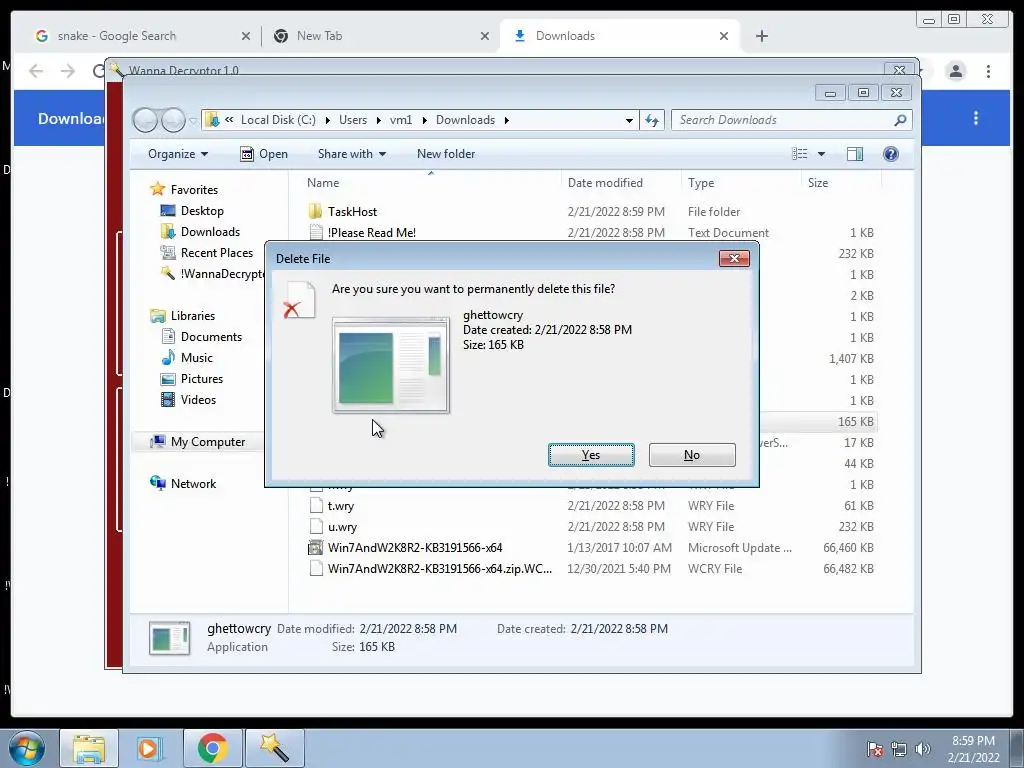Open Music library
The height and width of the screenshot is (768, 1024).
(197, 358)
